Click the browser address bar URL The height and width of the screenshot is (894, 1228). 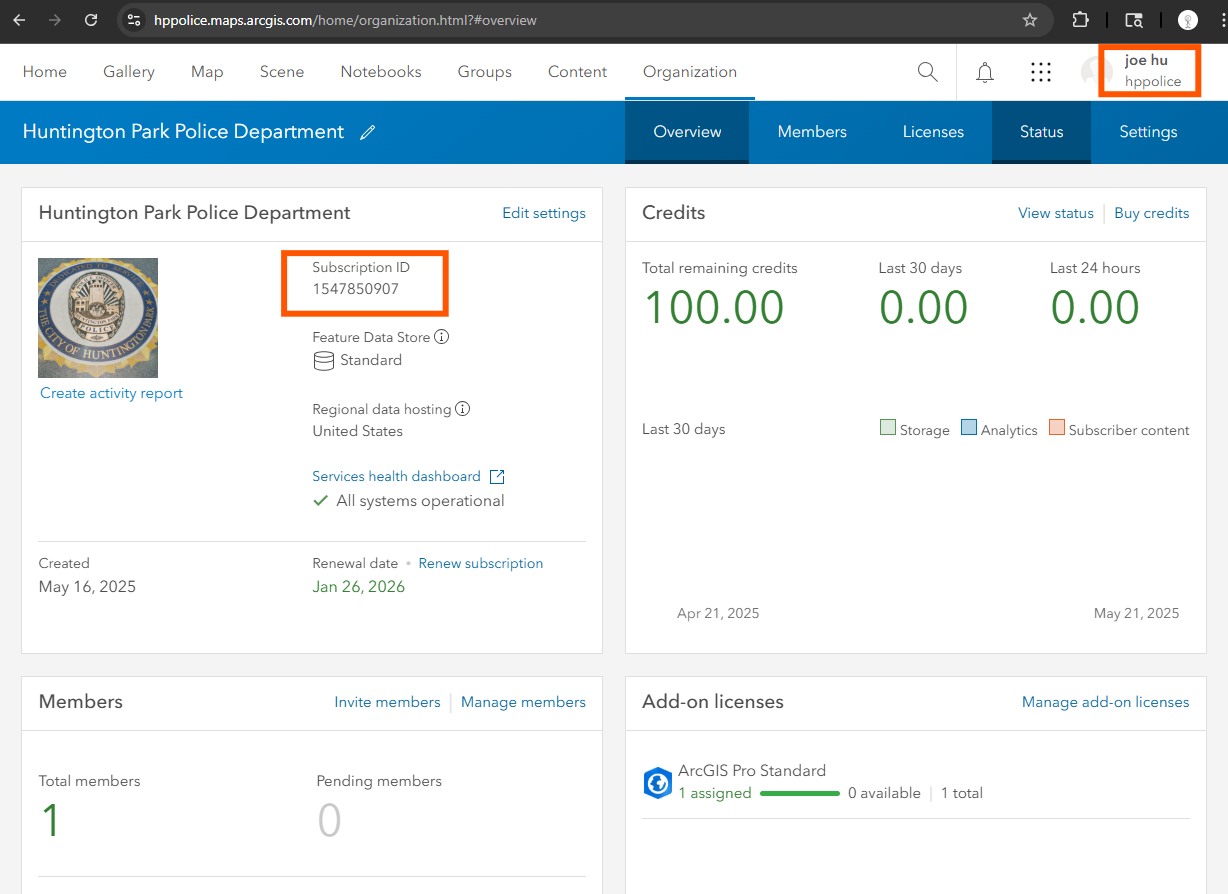pyautogui.click(x=345, y=20)
